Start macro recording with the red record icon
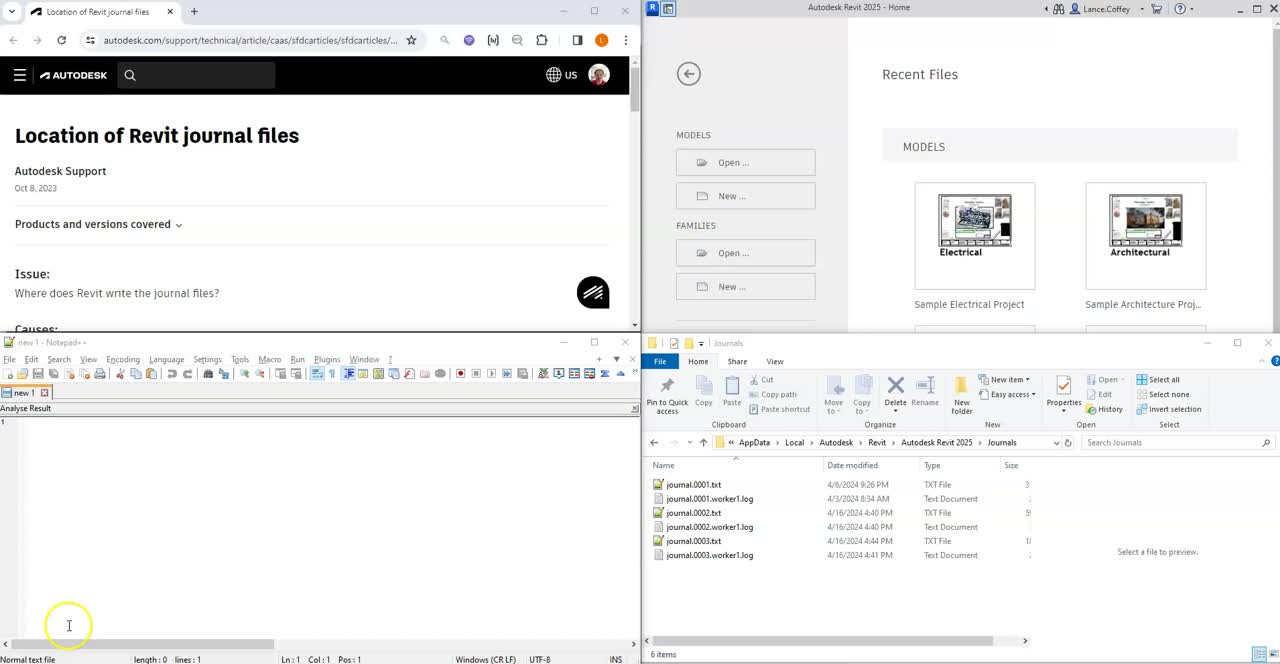The height and width of the screenshot is (664, 1280). coord(460,374)
